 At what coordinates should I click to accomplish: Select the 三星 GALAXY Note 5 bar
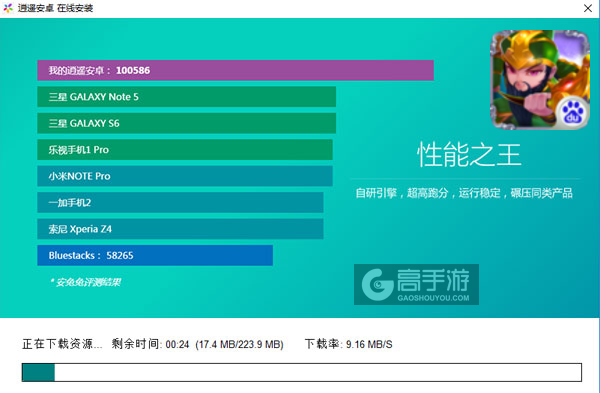(186, 97)
